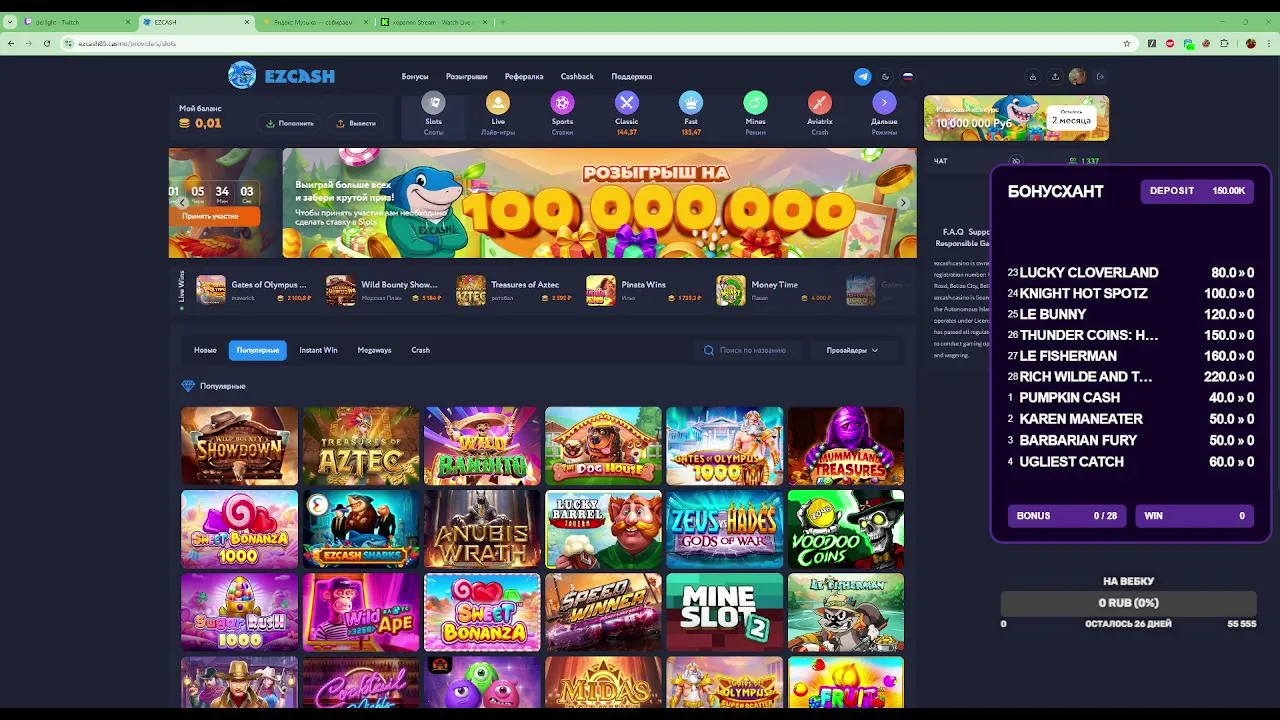Open the user profile avatar
This screenshot has height=720, width=1280.
tap(1077, 76)
